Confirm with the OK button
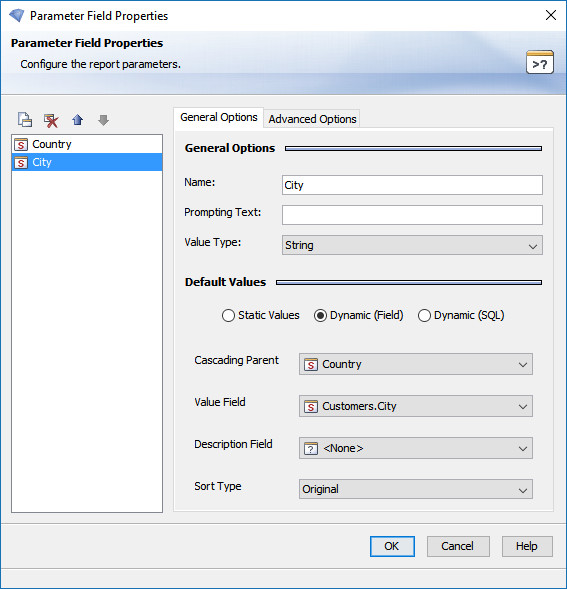This screenshot has height=589, width=567. (x=392, y=546)
